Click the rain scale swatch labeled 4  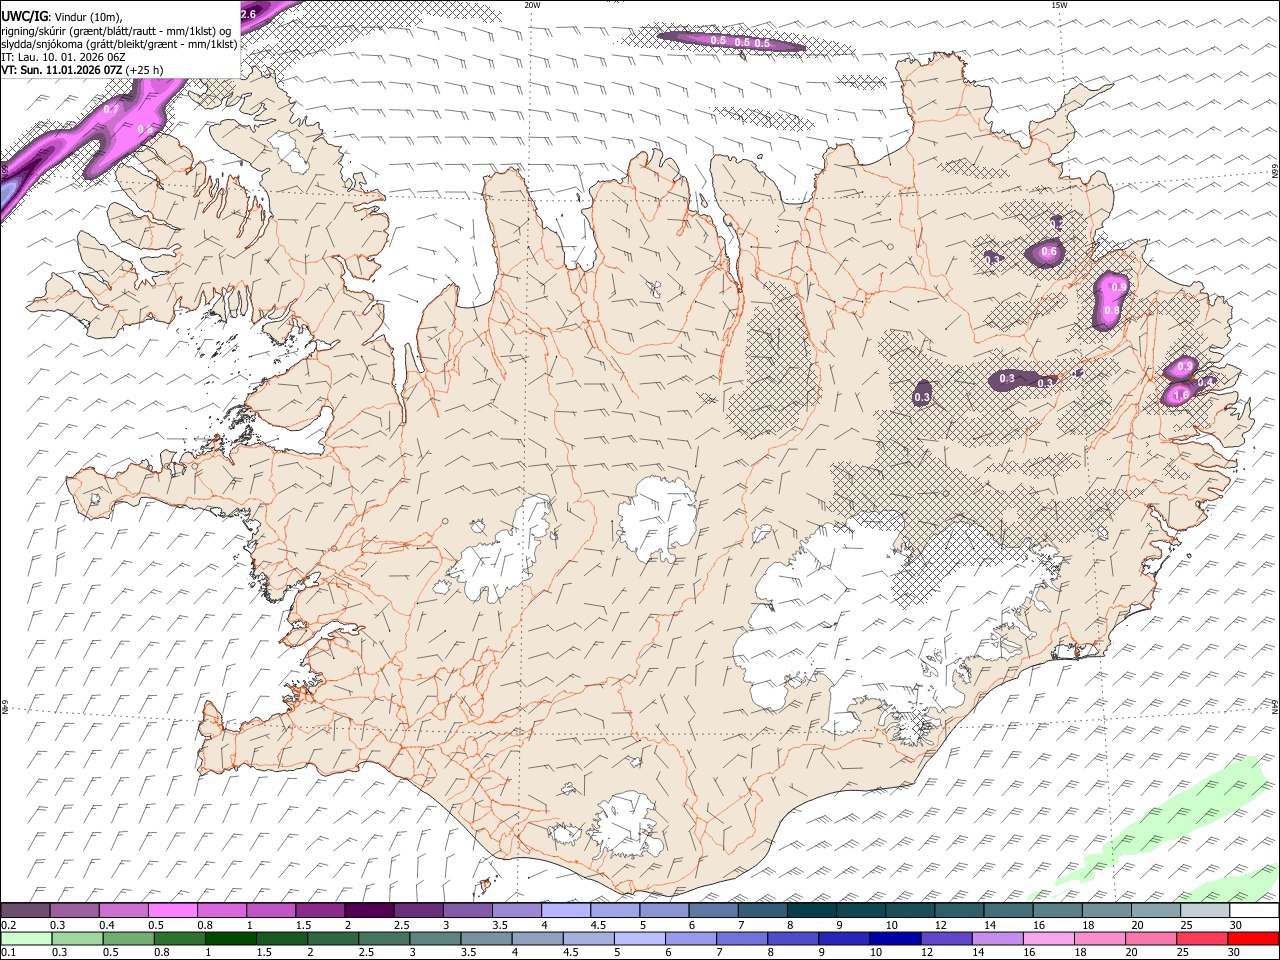(x=537, y=938)
